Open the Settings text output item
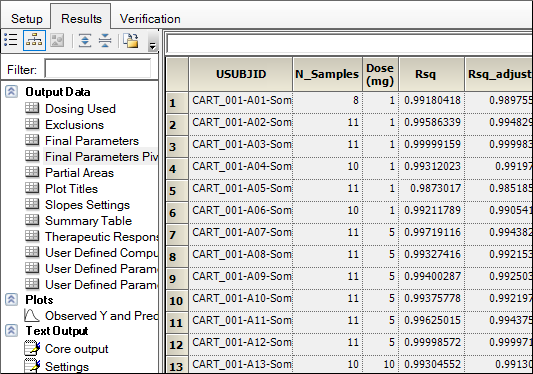The height and width of the screenshot is (374, 533). 67,366
